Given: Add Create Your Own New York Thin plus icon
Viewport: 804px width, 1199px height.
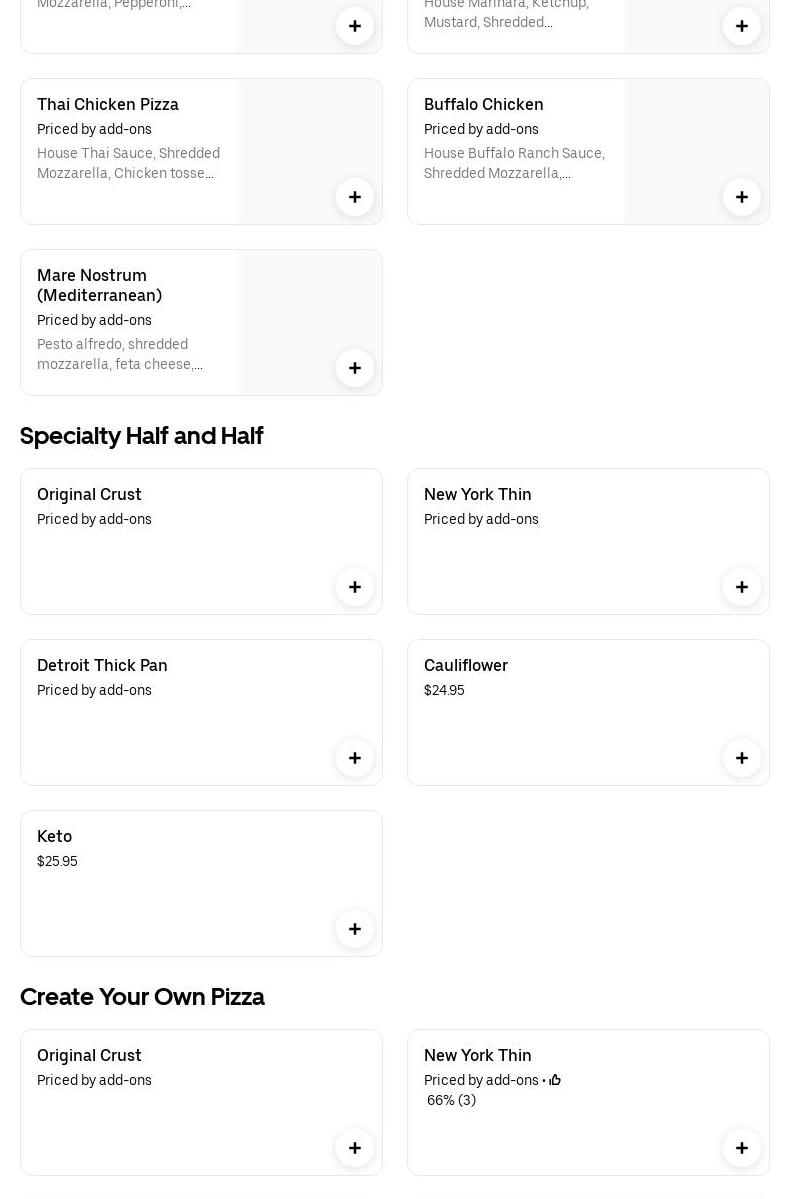Looking at the screenshot, I should [742, 1148].
